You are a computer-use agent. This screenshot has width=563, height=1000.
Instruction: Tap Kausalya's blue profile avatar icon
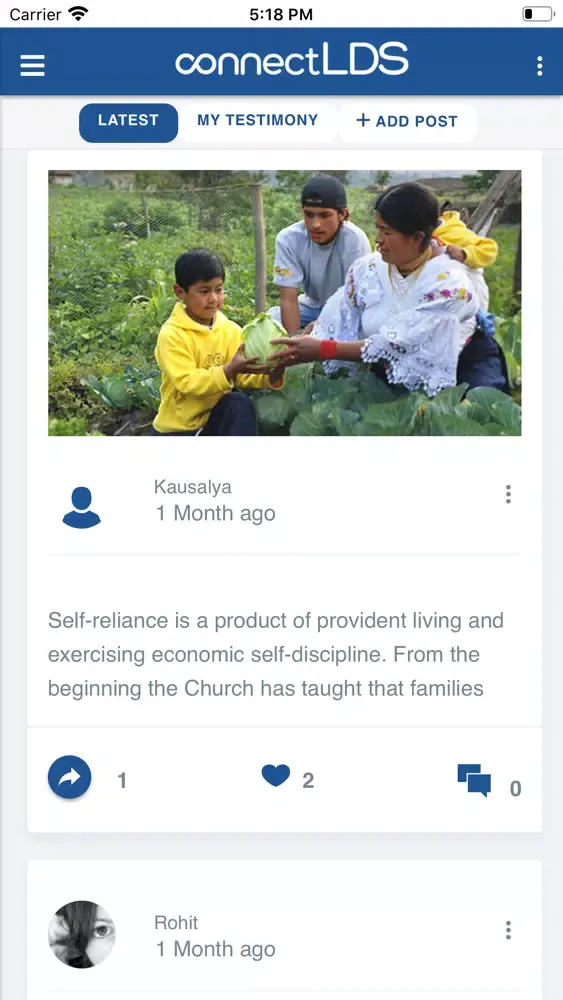82,507
